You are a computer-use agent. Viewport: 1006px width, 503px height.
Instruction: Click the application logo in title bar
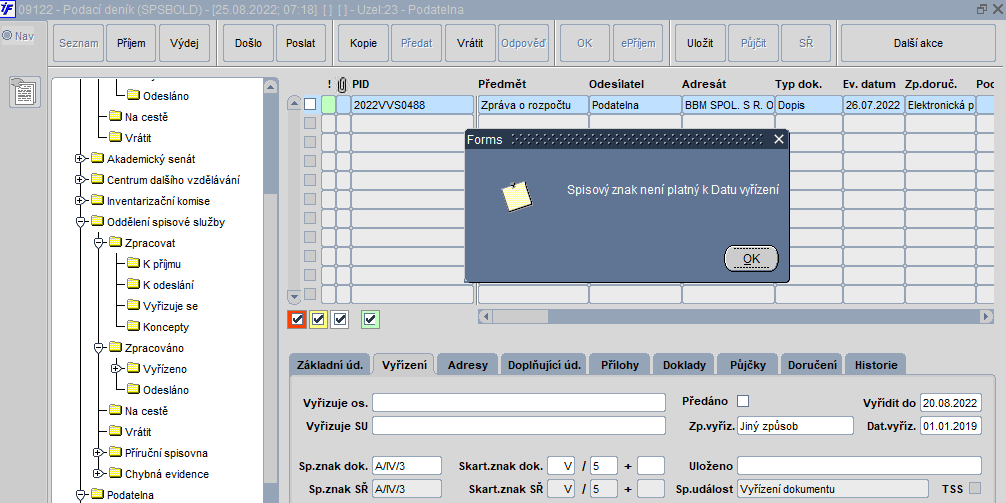tap(8, 9)
